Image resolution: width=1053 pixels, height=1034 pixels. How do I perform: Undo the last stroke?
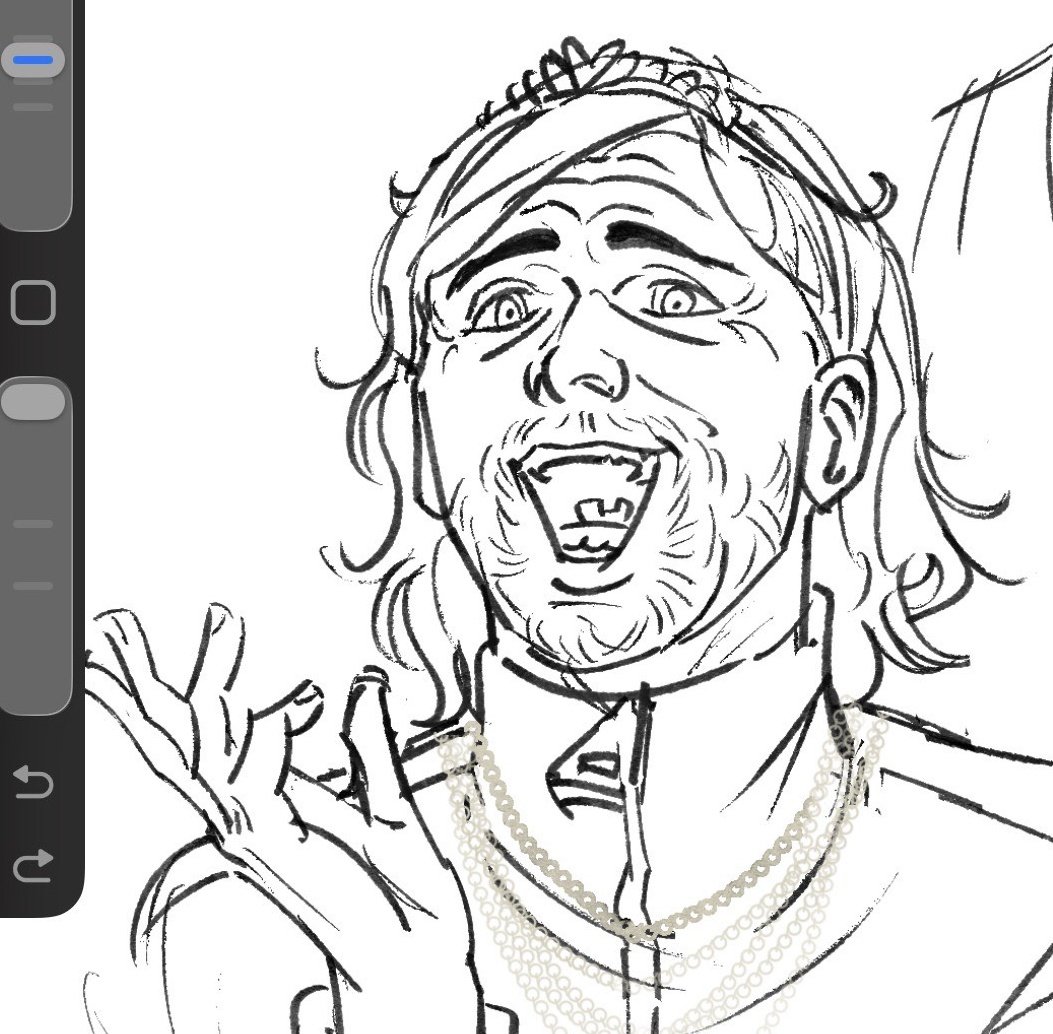(33, 782)
